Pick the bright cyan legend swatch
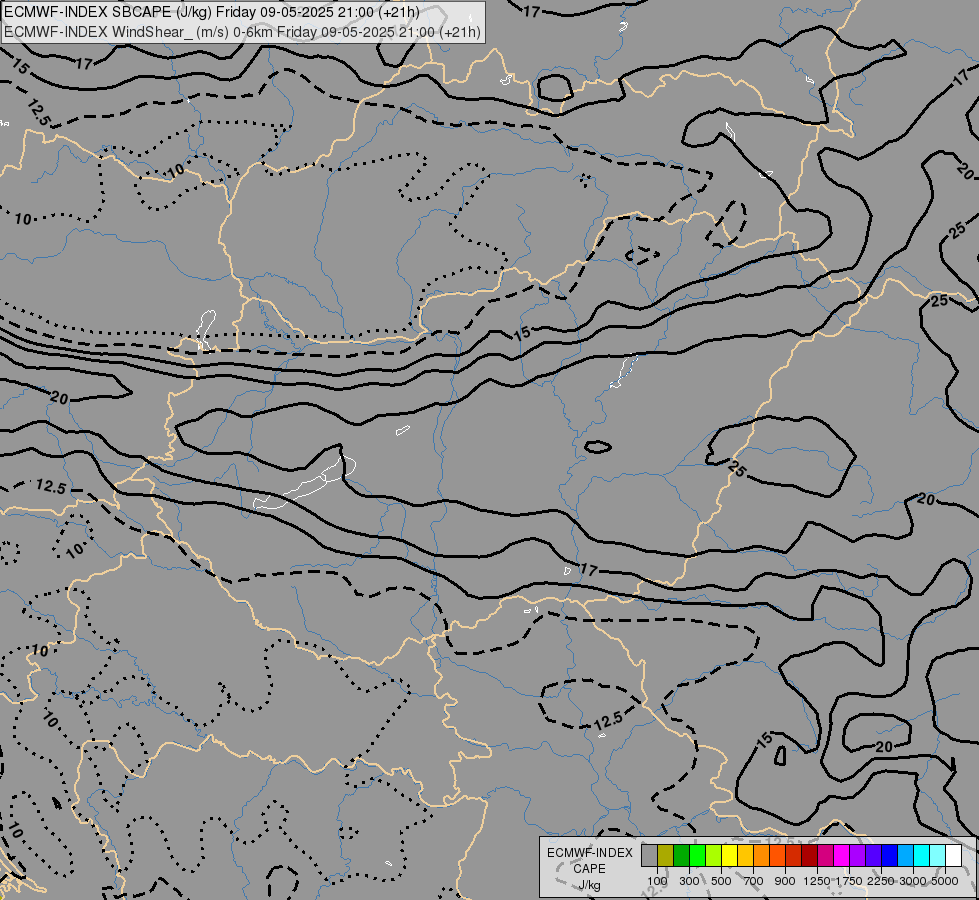This screenshot has width=979, height=900. (x=922, y=855)
